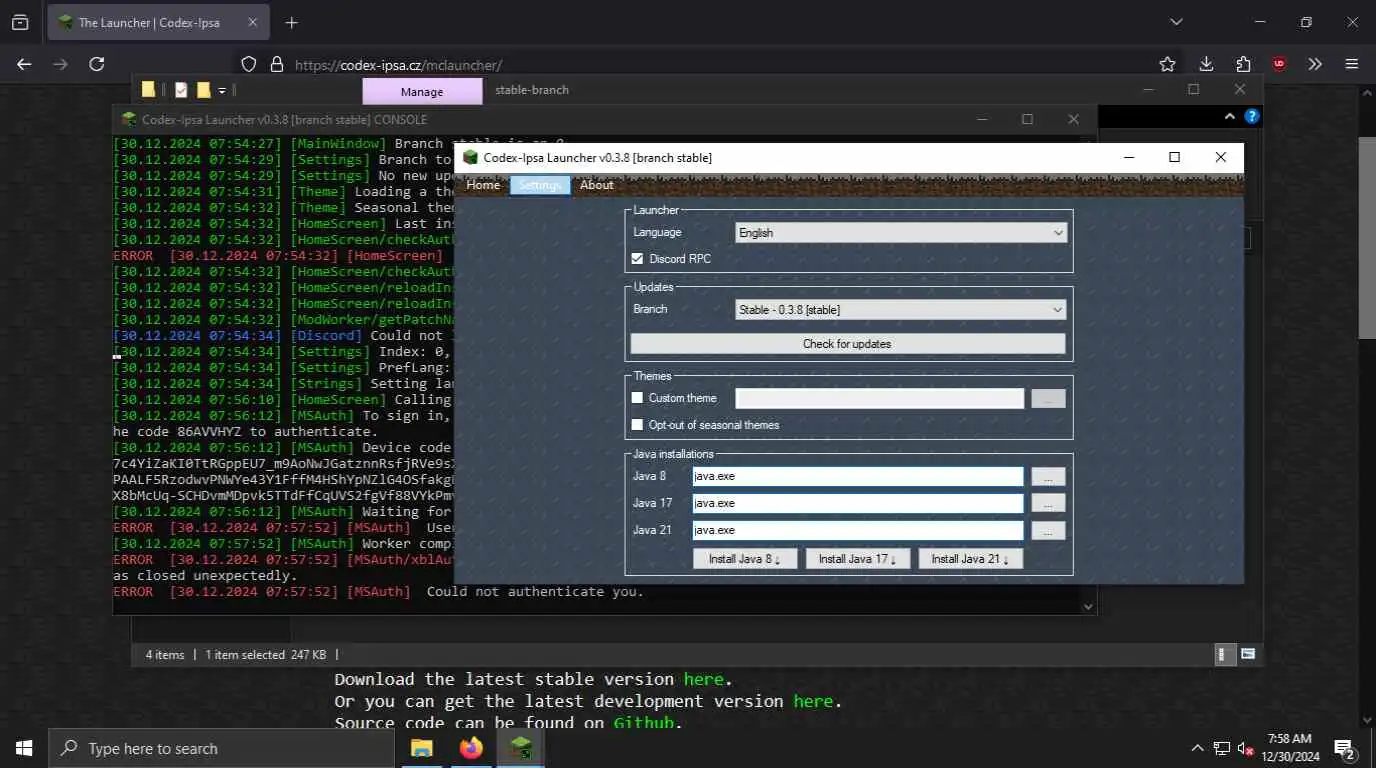Click the Firefox address bar URL
1376x768 pixels.
tap(398, 65)
